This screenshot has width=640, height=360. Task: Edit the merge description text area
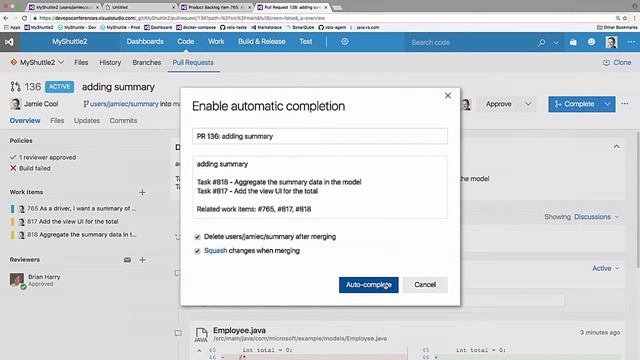(x=320, y=187)
